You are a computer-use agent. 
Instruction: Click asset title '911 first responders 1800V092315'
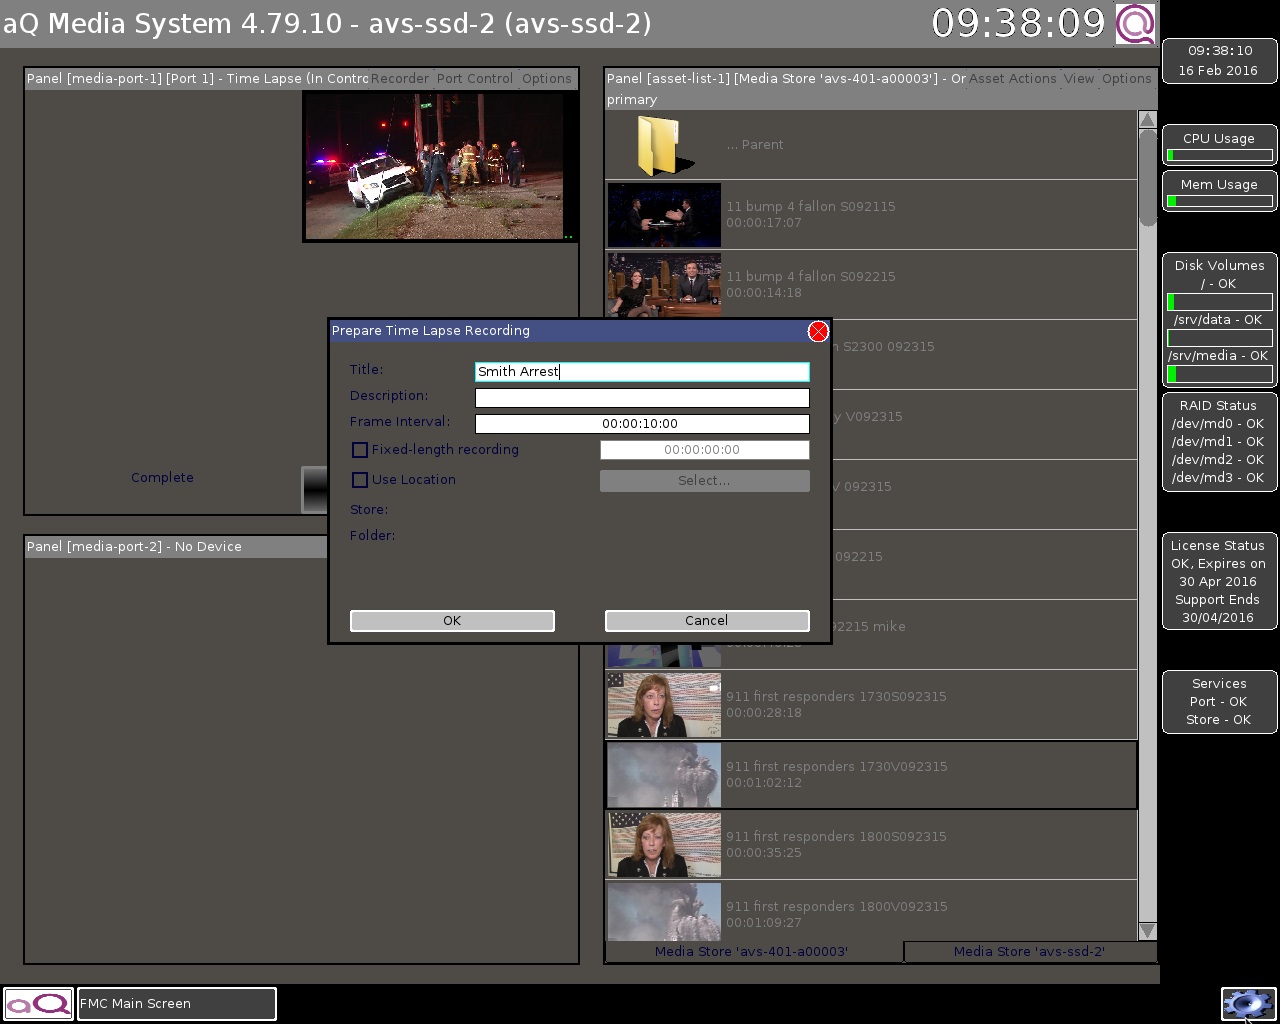836,907
